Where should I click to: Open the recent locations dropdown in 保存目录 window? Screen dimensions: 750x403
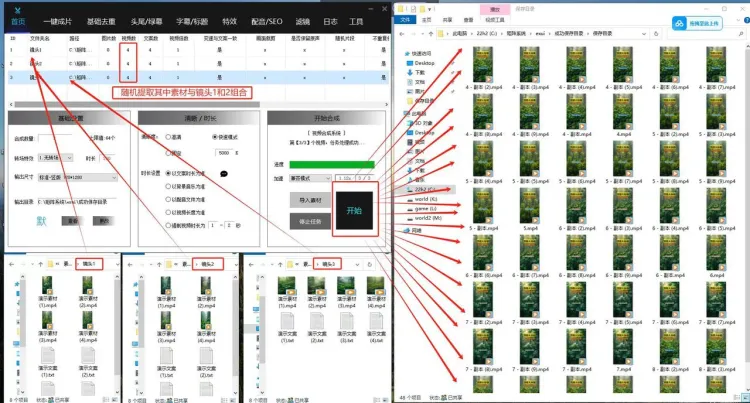click(x=423, y=34)
